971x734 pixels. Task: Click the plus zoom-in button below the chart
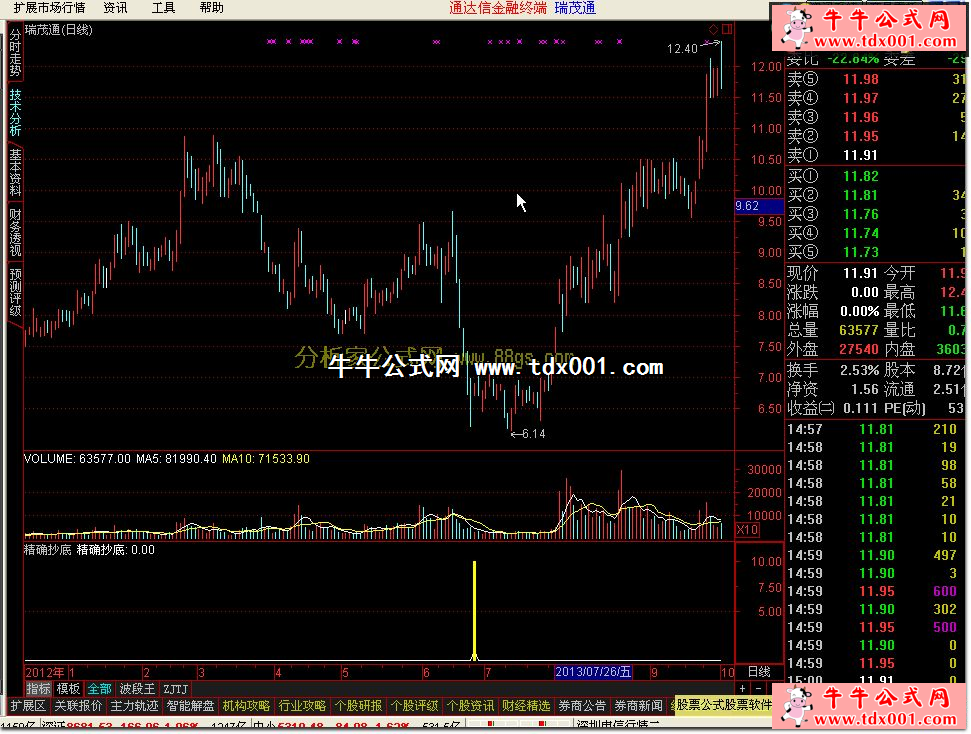742,689
